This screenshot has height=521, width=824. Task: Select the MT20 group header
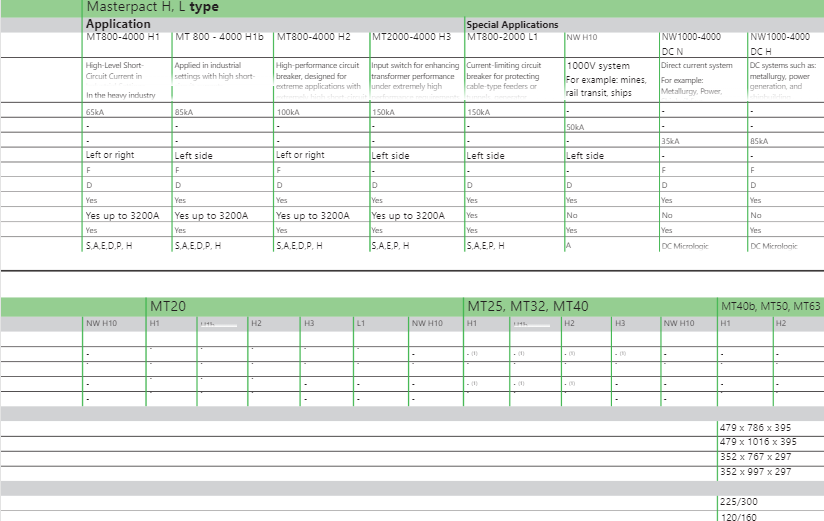(x=167, y=305)
